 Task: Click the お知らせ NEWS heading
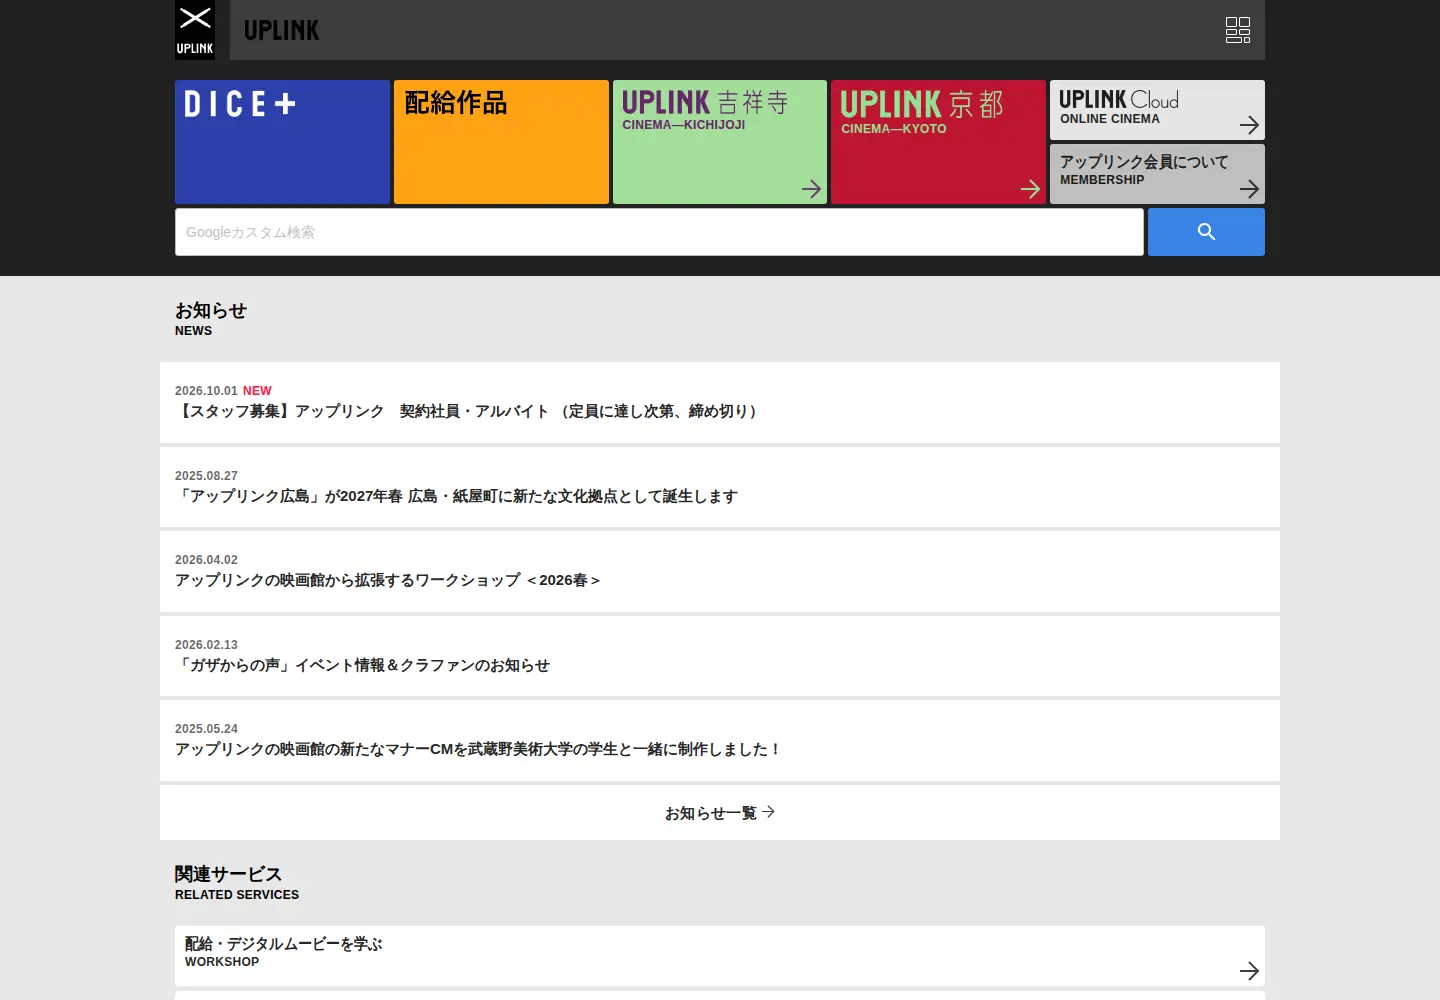coord(210,319)
